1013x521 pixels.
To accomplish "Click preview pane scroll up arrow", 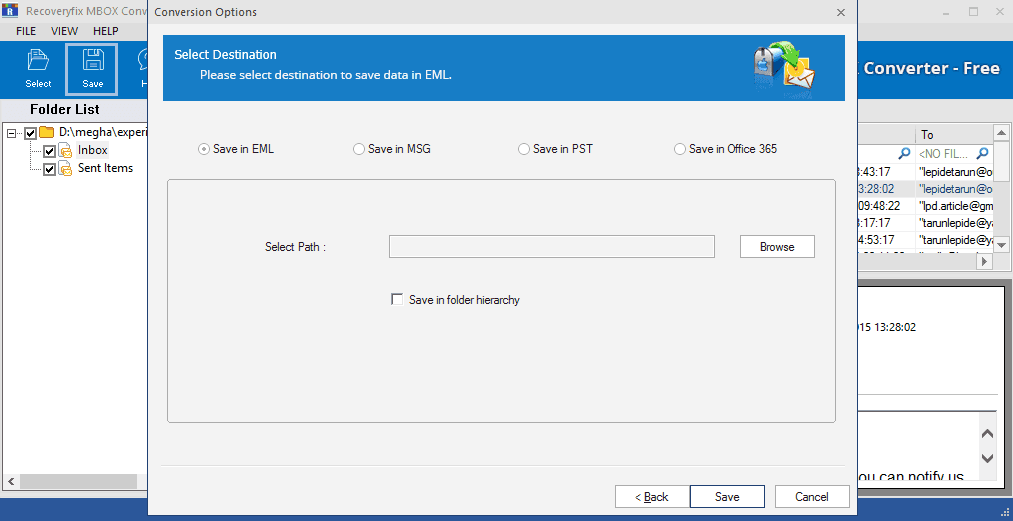I will pos(987,434).
